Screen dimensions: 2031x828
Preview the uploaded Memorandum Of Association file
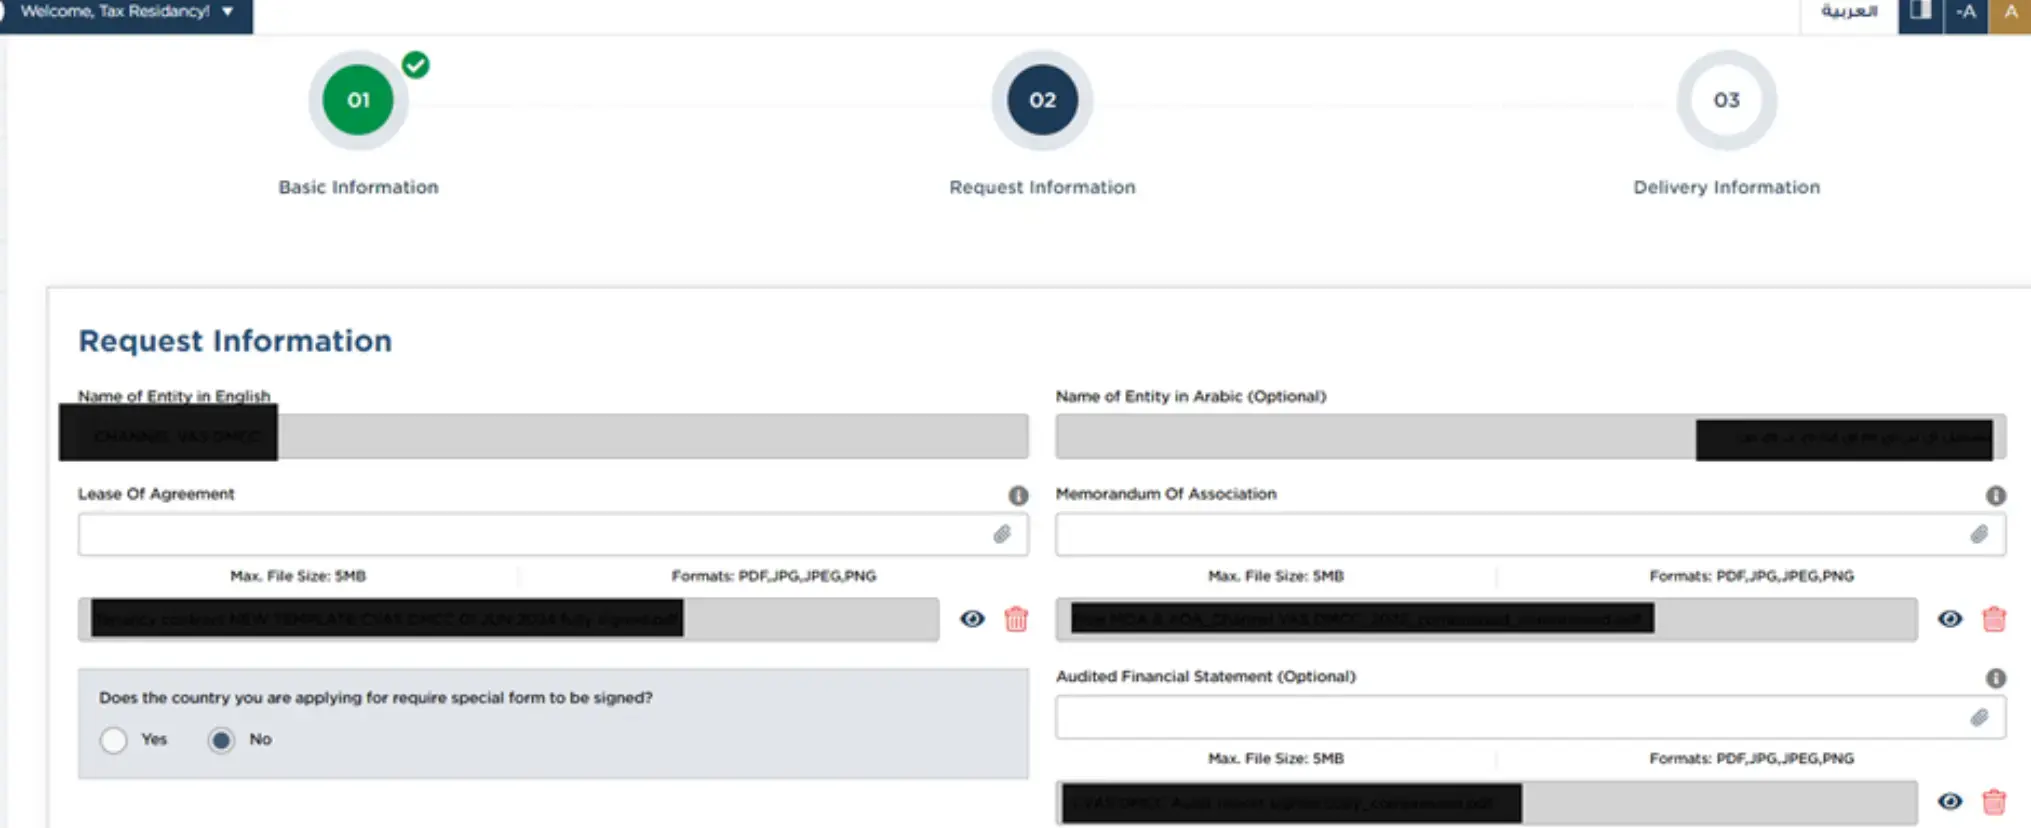(x=1949, y=619)
